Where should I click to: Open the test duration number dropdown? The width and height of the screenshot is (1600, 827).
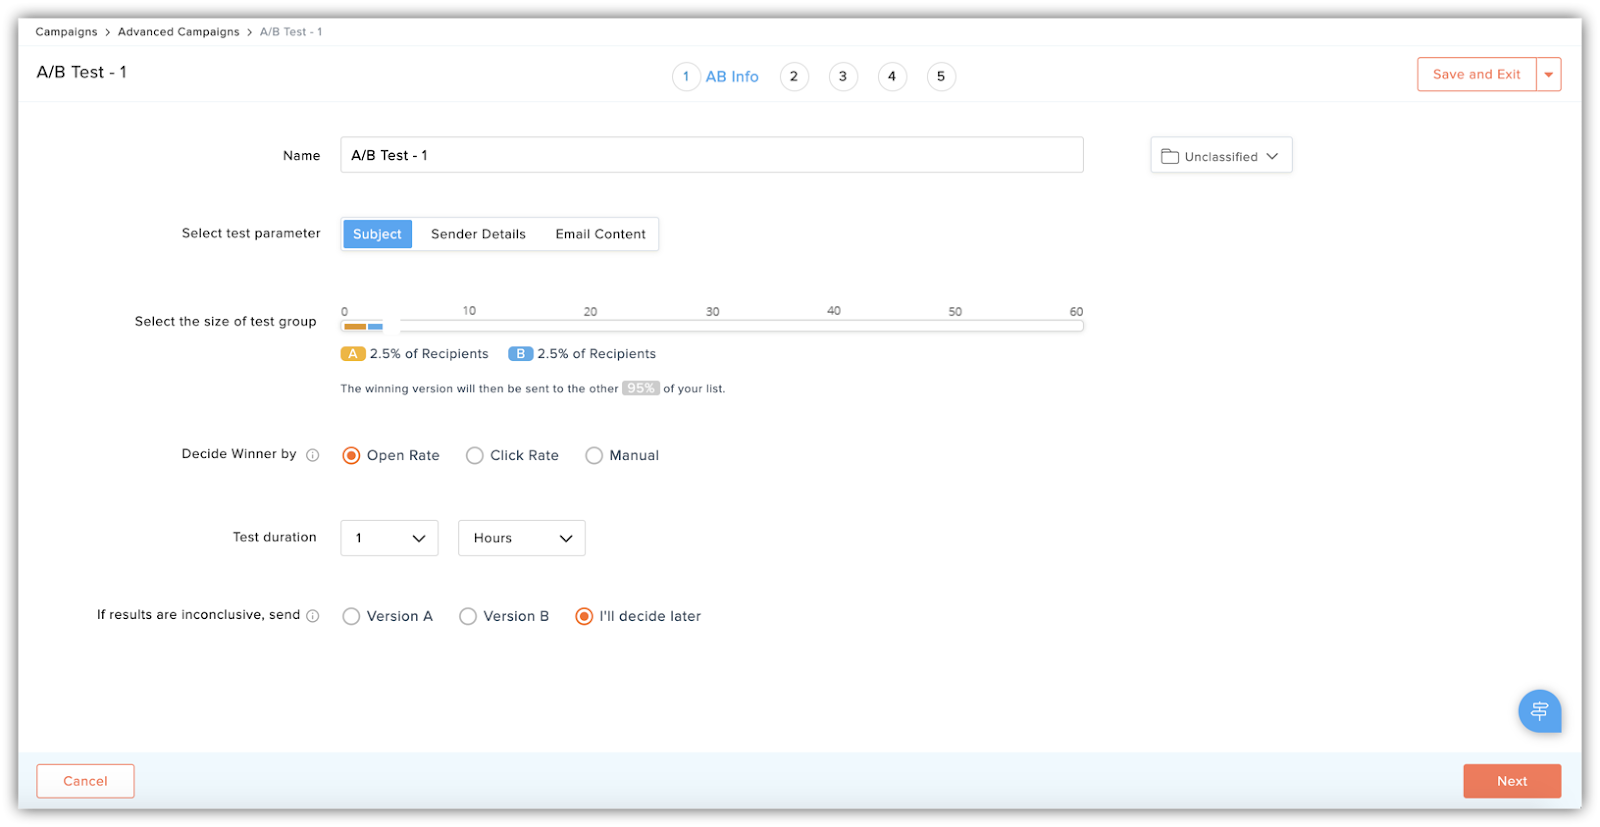click(x=389, y=538)
